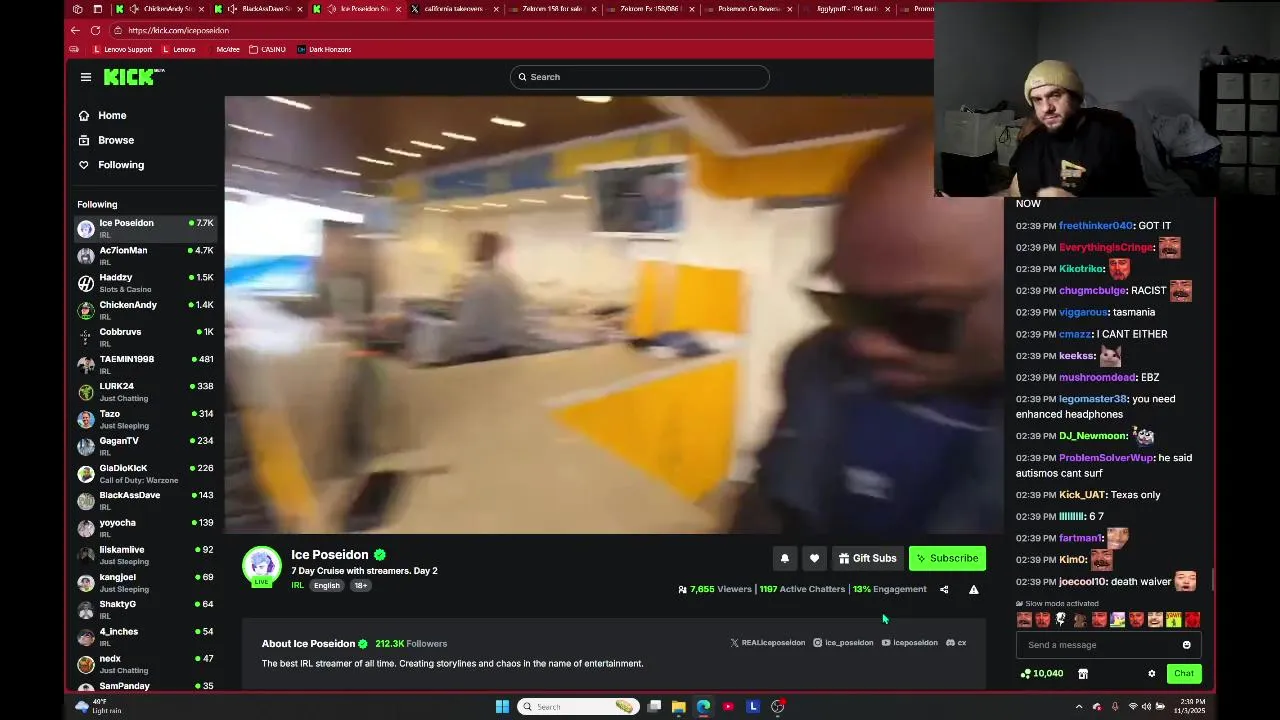
Task: Open the chat settings gear
Action: point(1152,673)
